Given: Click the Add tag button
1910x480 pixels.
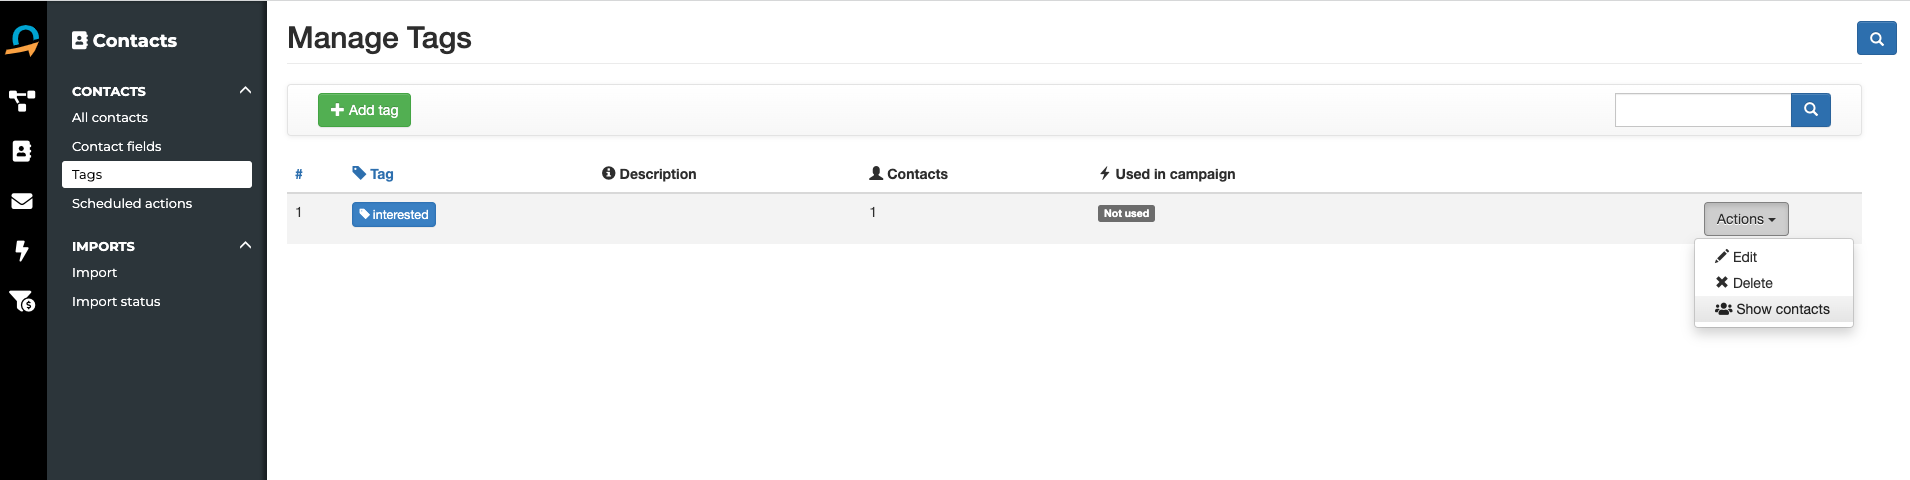Looking at the screenshot, I should tap(364, 110).
